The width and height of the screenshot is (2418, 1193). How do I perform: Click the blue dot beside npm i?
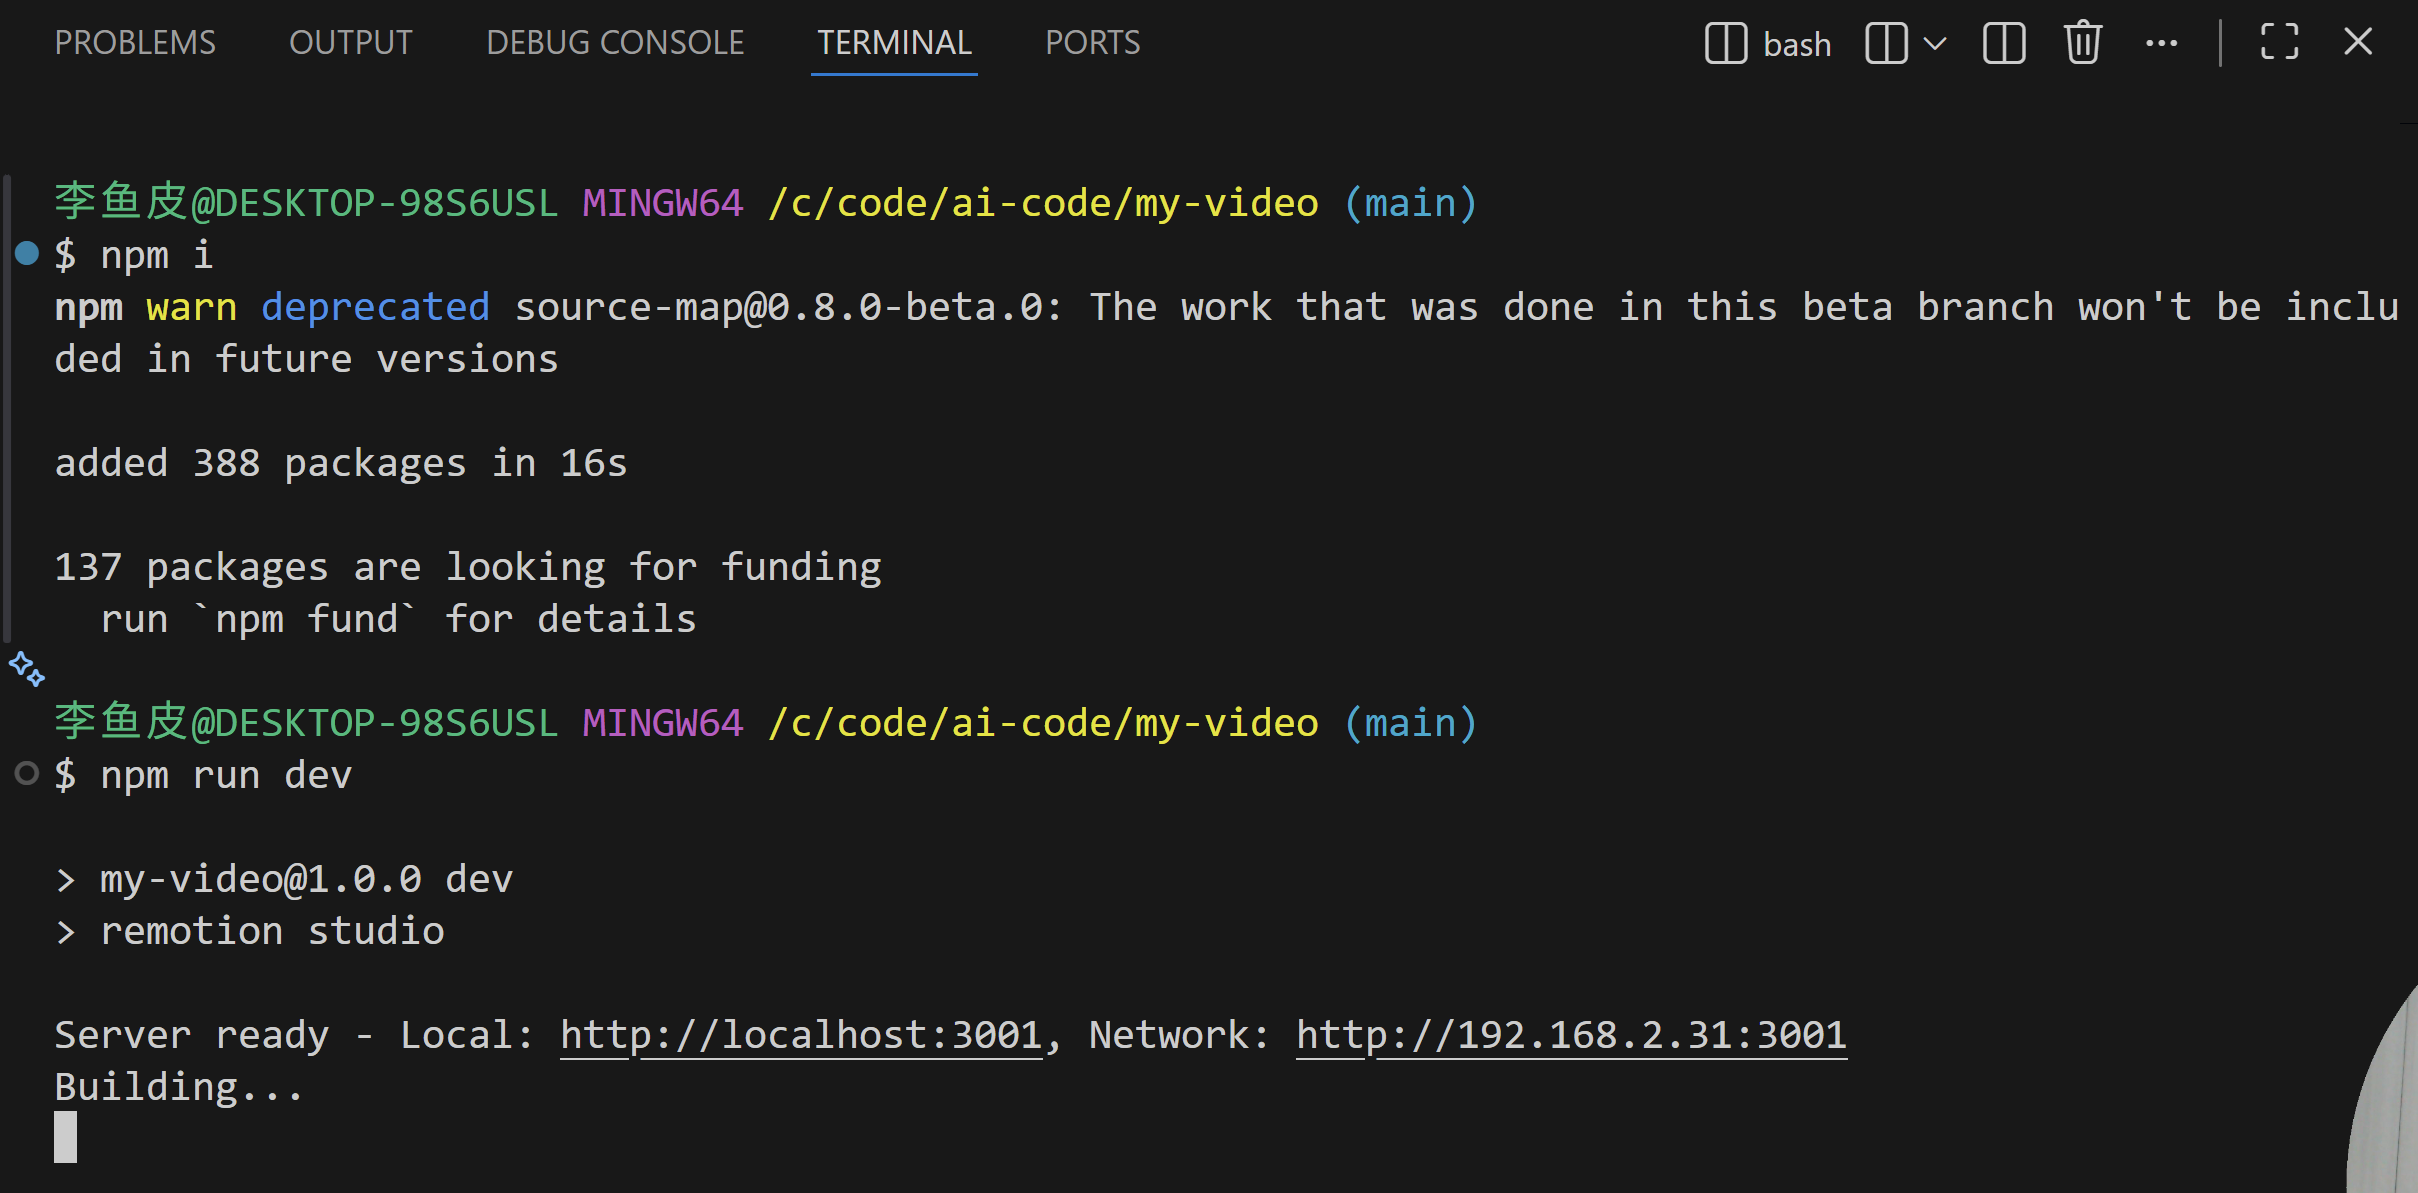point(27,254)
